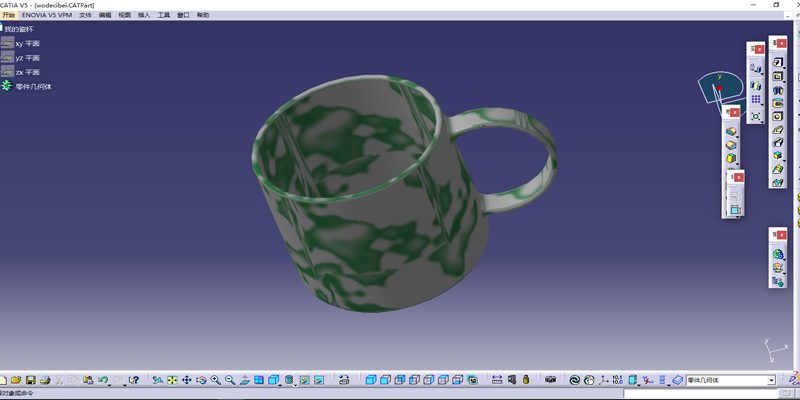800x400 pixels.
Task: Open the 帮助 menu
Action: 203,16
